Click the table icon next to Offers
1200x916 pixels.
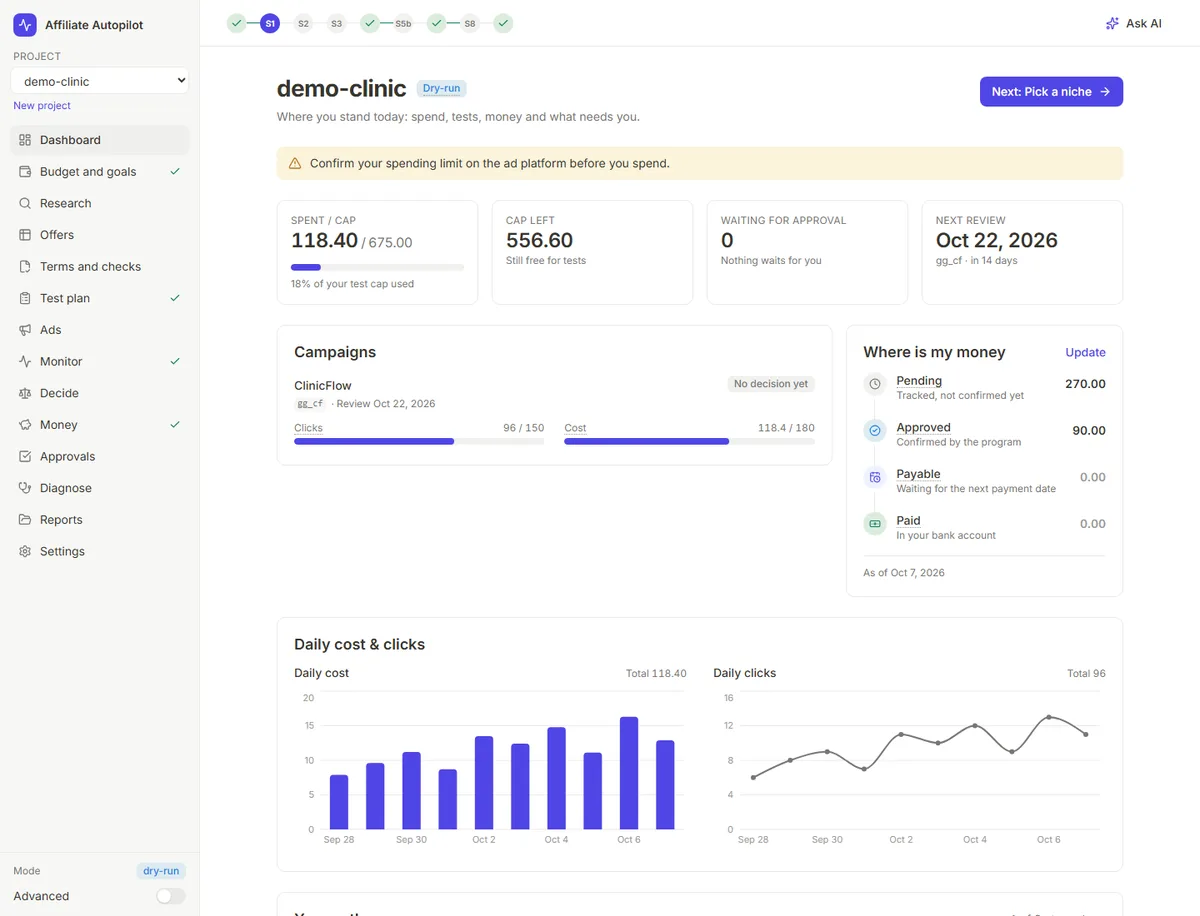coord(25,235)
